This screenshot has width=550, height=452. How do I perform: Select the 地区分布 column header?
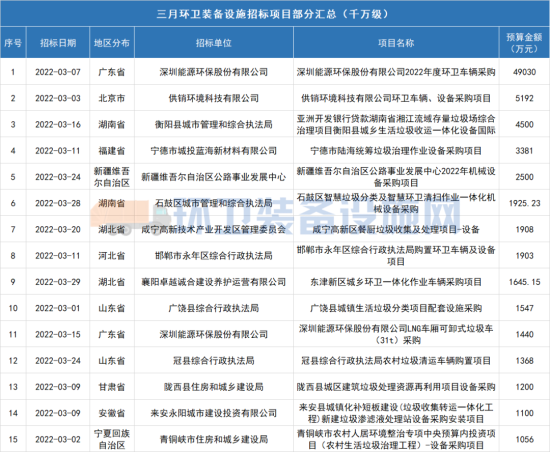coord(112,43)
